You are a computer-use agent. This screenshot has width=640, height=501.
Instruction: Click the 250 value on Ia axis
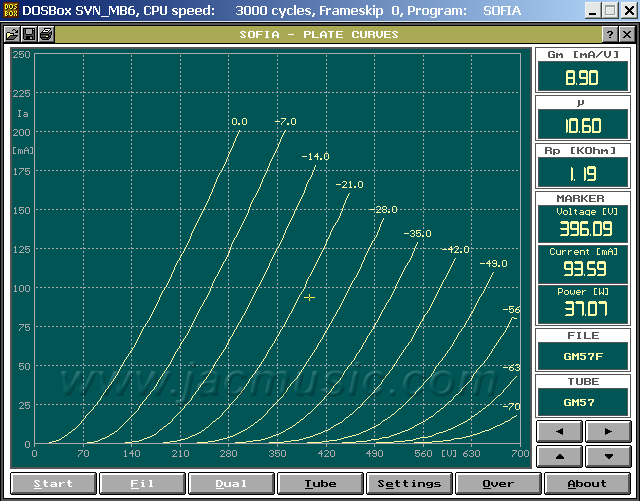click(21, 54)
